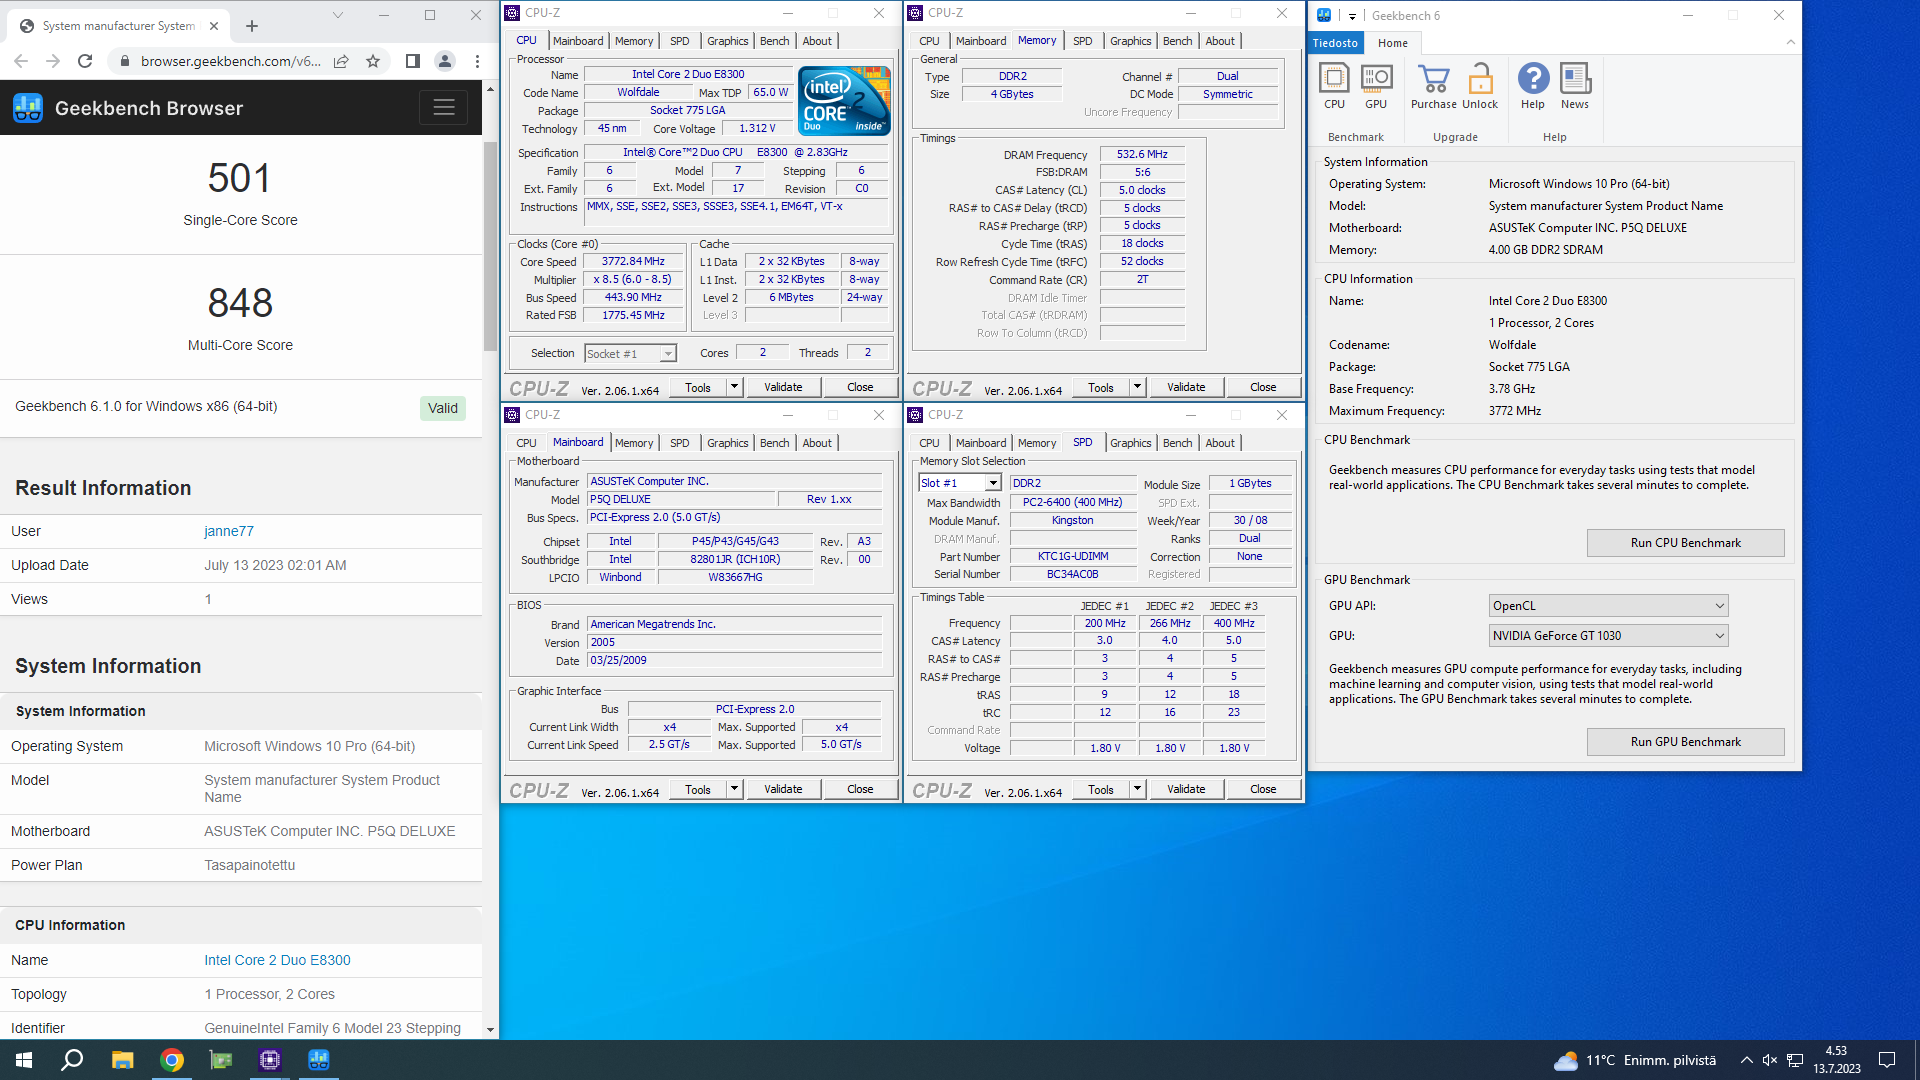This screenshot has width=1920, height=1080.
Task: Click the taskbar clock showing 4.53
Action: coord(1836,1060)
